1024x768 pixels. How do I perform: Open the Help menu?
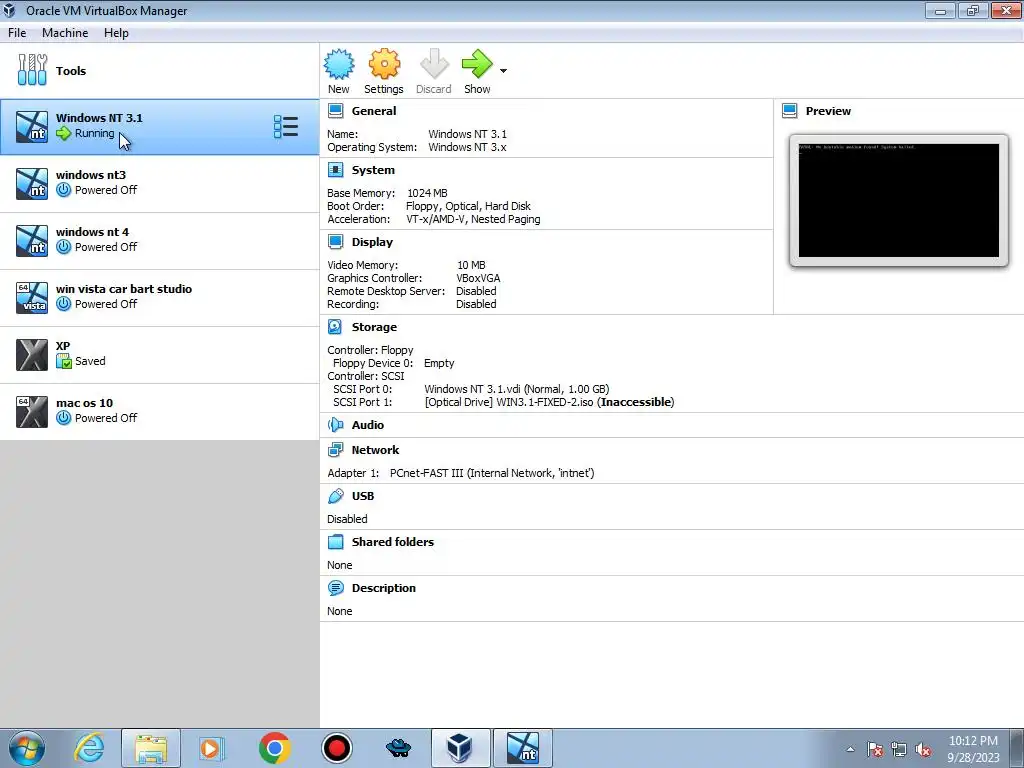click(x=116, y=33)
